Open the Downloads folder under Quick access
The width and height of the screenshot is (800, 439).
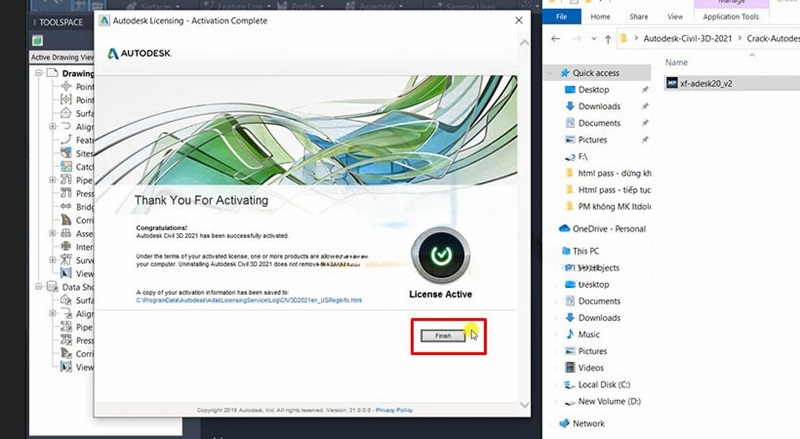pos(599,106)
